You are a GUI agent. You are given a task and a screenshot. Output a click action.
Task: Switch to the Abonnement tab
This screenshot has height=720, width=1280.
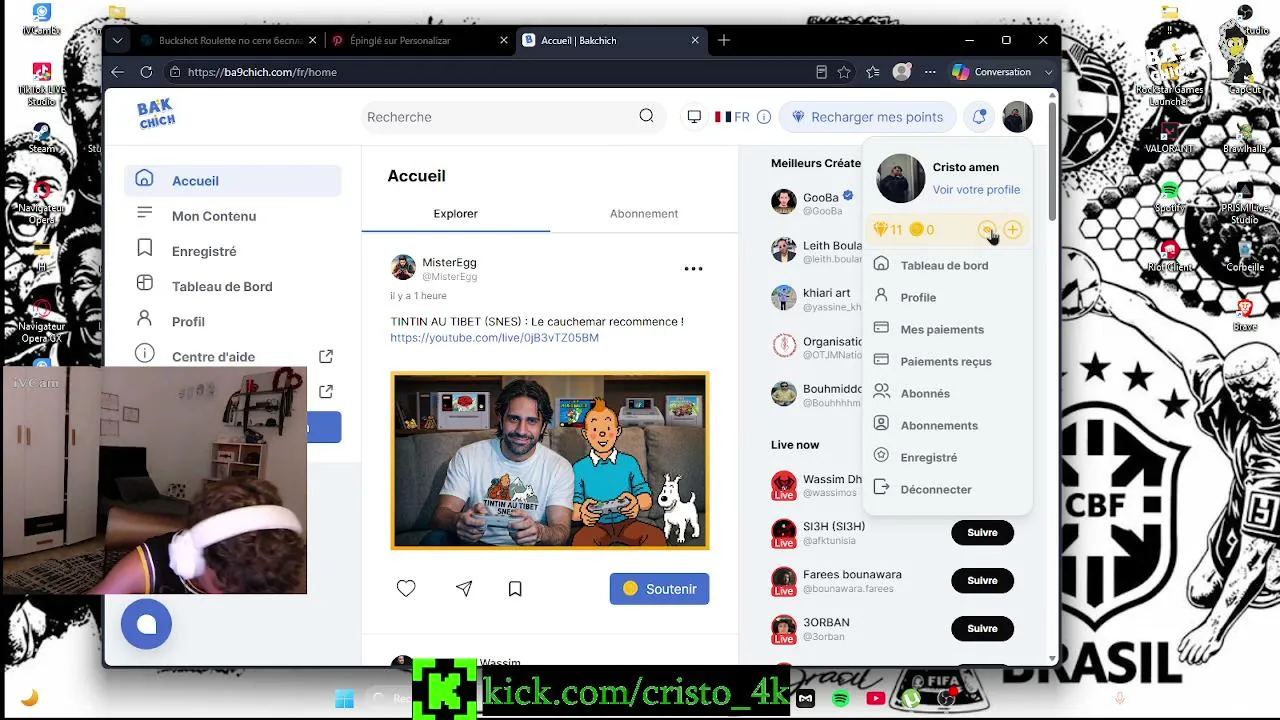[644, 214]
